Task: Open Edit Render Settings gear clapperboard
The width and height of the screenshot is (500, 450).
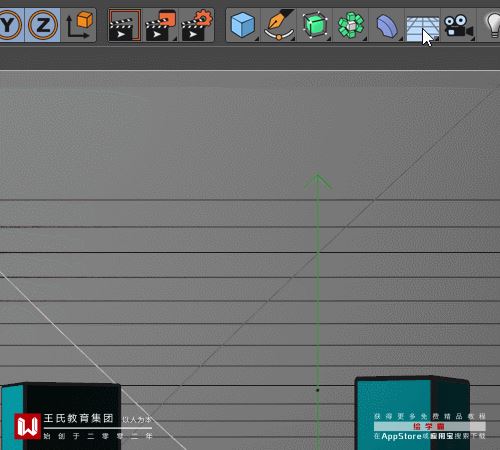Action: 197,25
